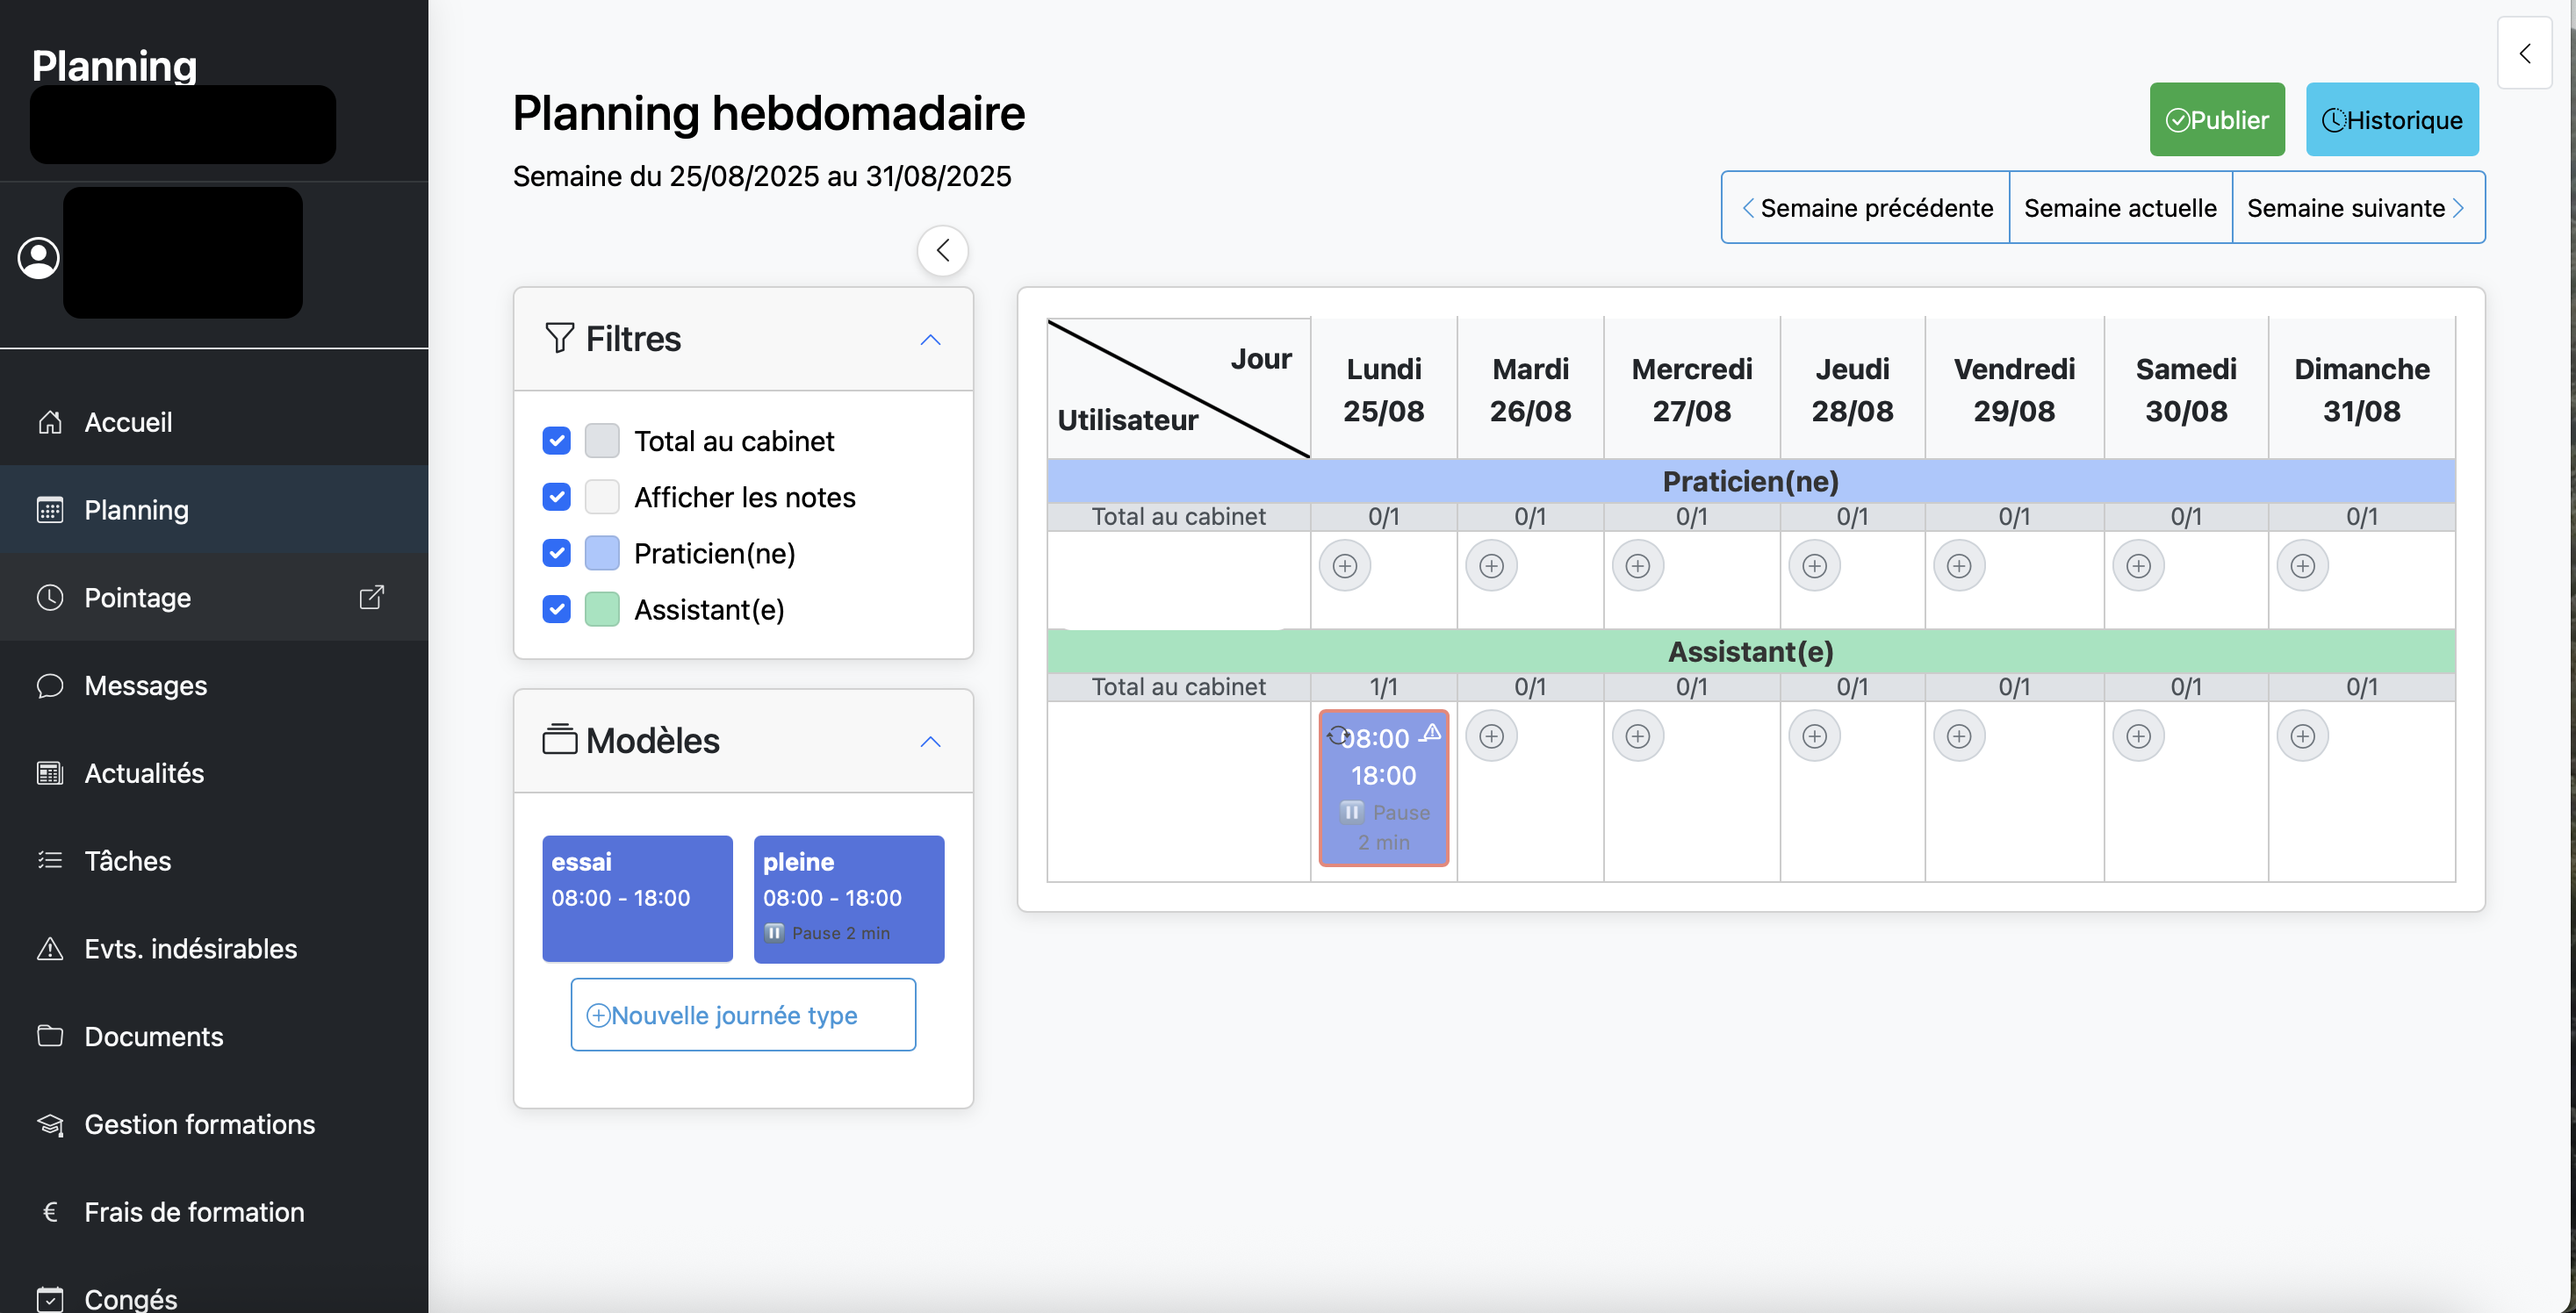The width and height of the screenshot is (2576, 1313).
Task: Hide the left filters column arrow
Action: pos(942,250)
